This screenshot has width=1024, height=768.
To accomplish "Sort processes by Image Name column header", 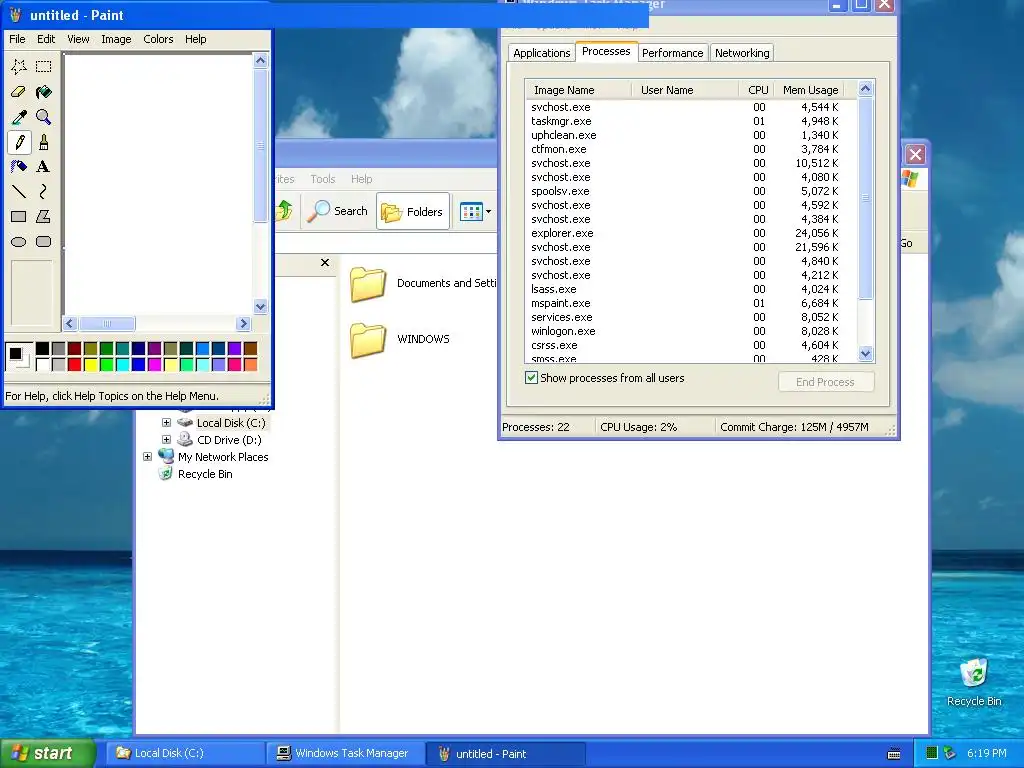I will 579,90.
